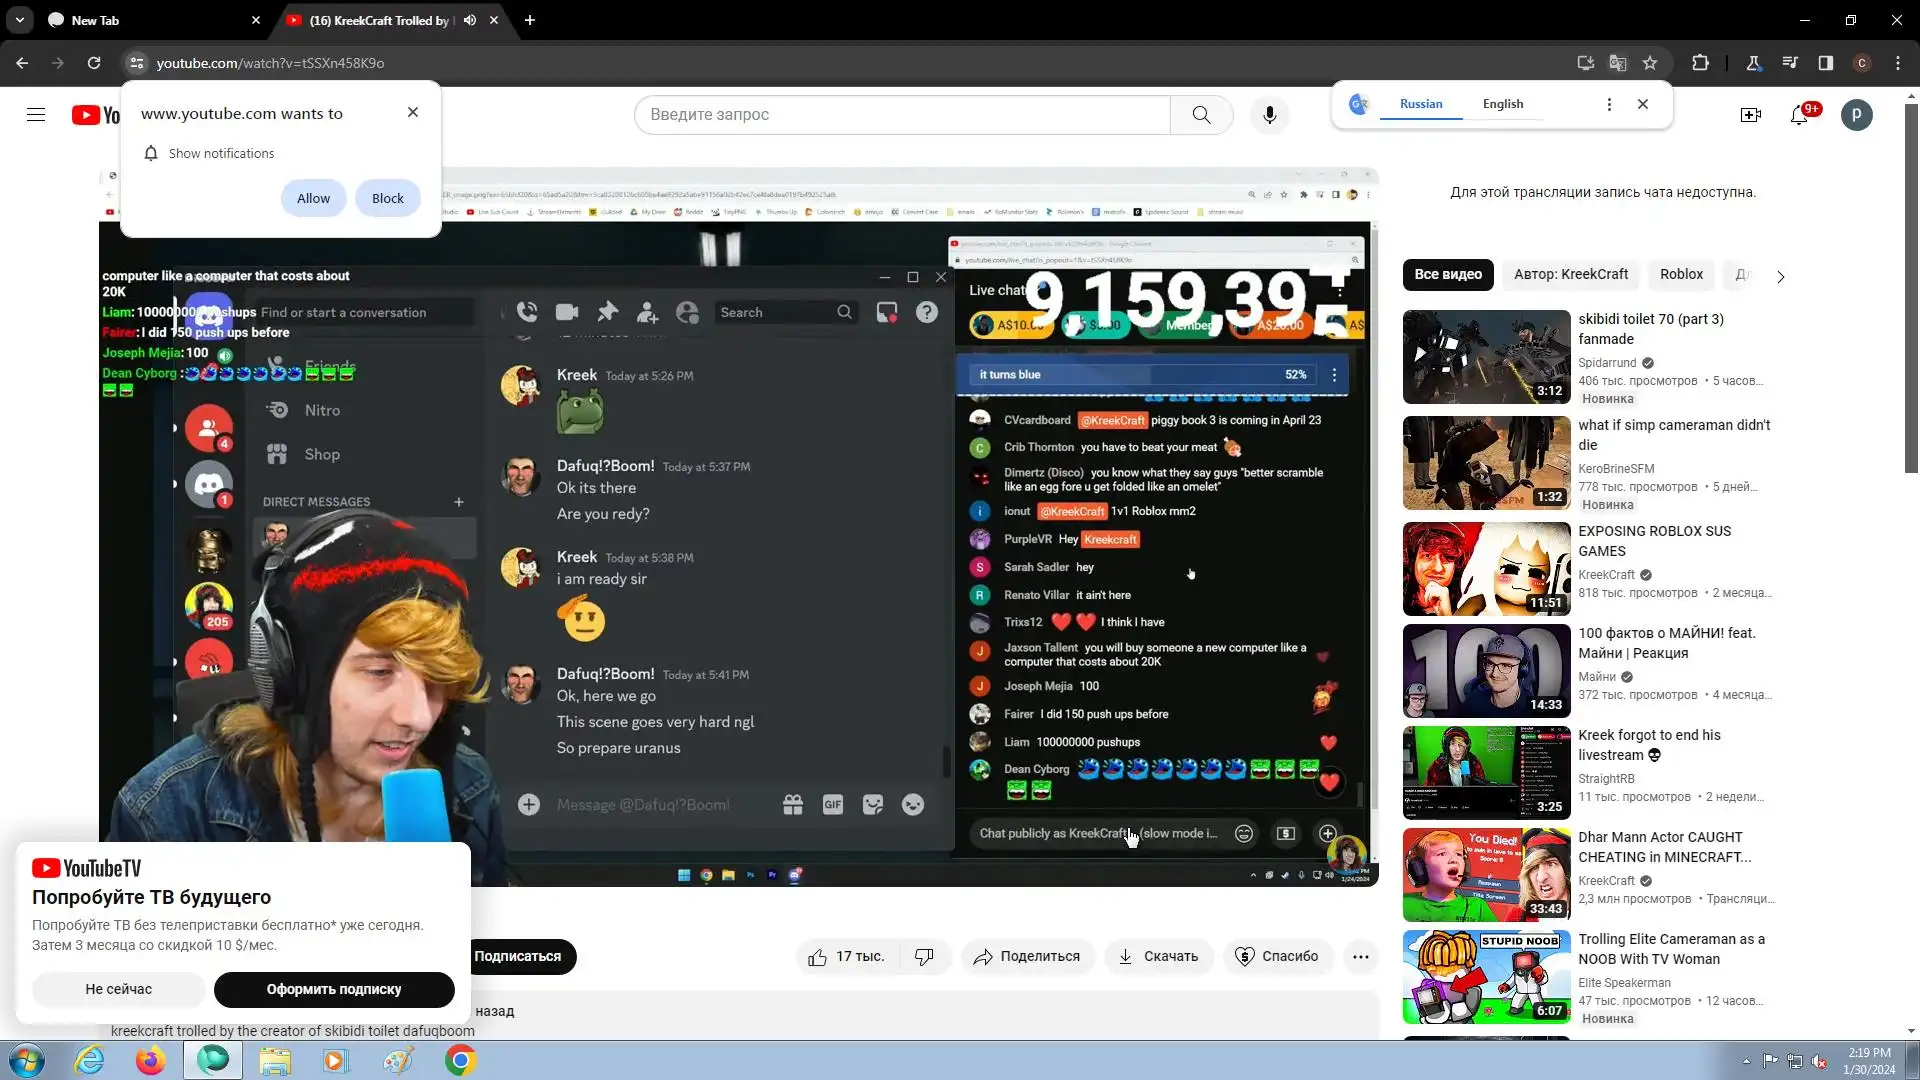This screenshot has height=1080, width=1920.
Task: Click the Create video icon
Action: 1750,115
